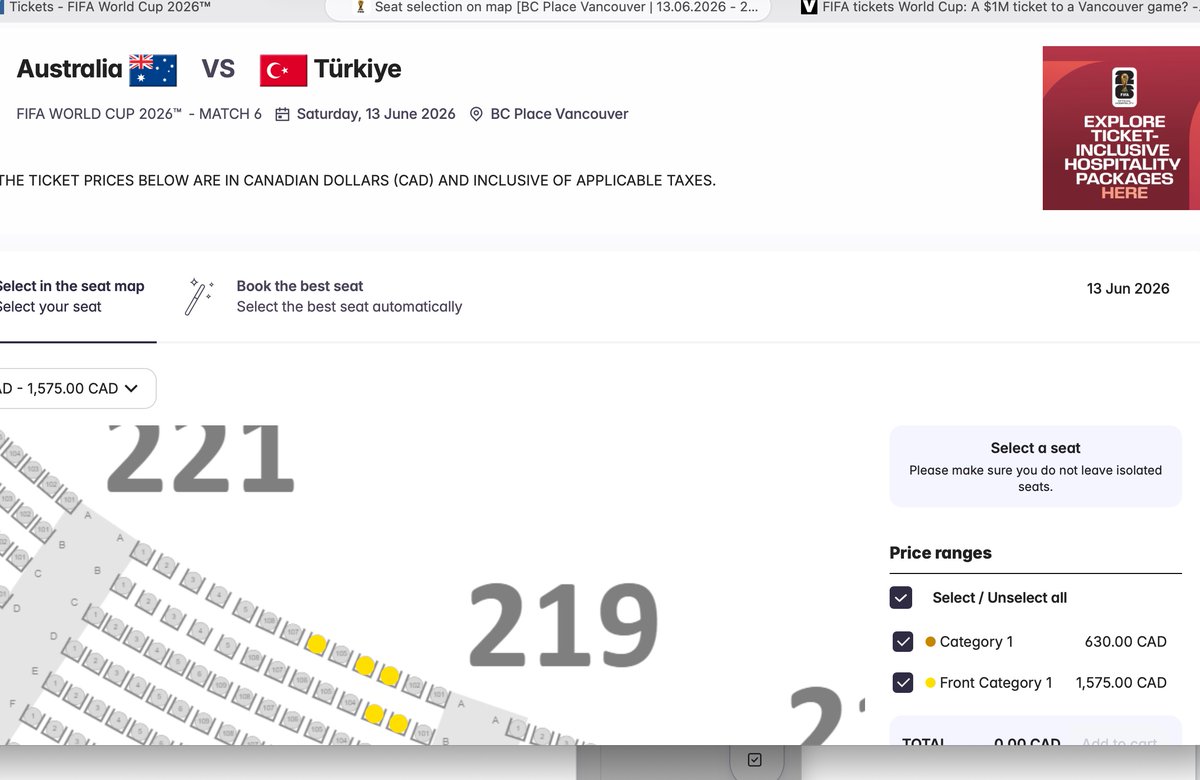The height and width of the screenshot is (780, 1200).
Task: Click the Australia flag icon
Action: (x=153, y=70)
